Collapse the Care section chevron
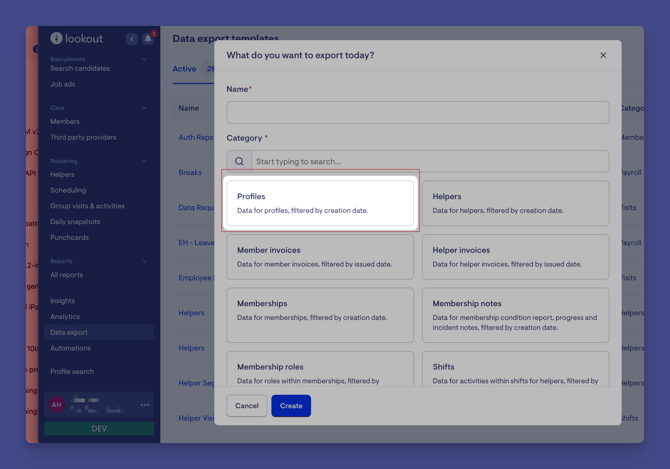The height and width of the screenshot is (469, 670). click(x=144, y=108)
